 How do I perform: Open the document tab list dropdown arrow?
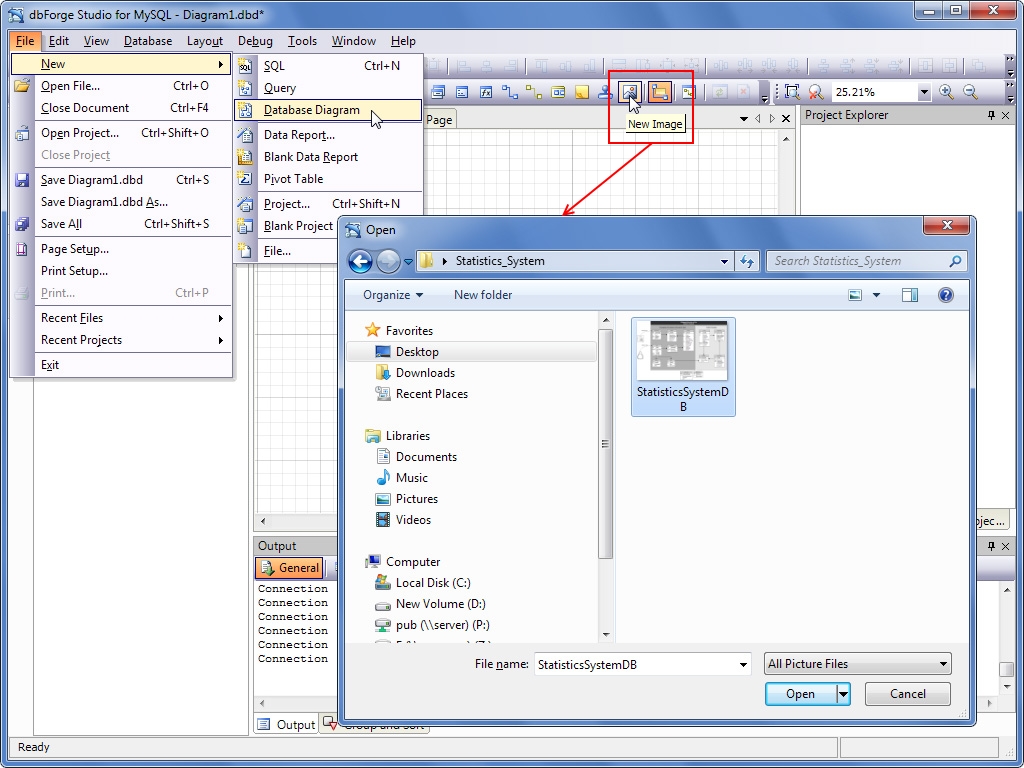point(743,119)
